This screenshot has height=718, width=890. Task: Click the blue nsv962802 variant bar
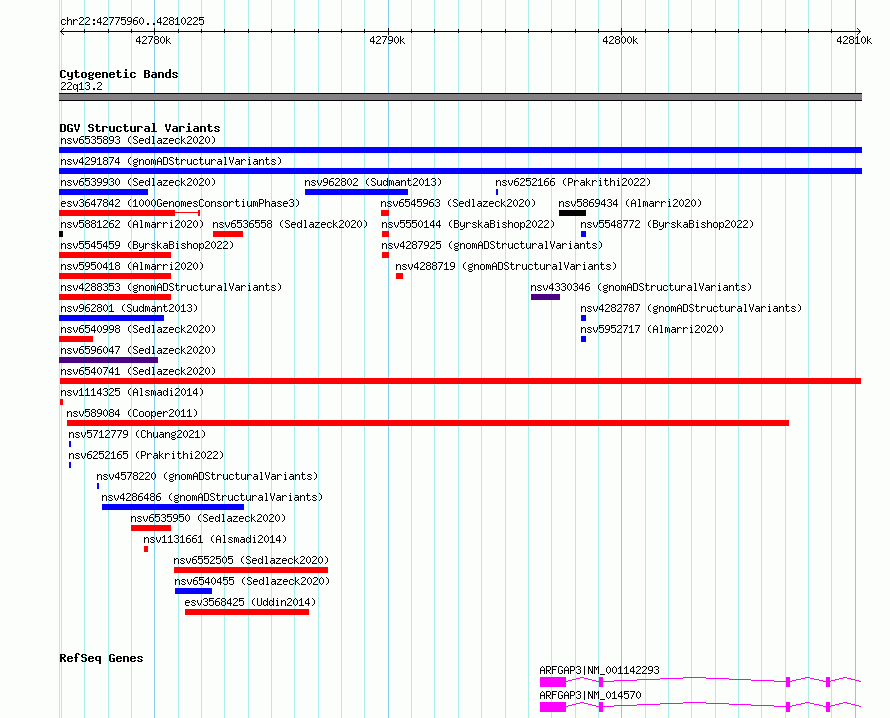coord(356,192)
